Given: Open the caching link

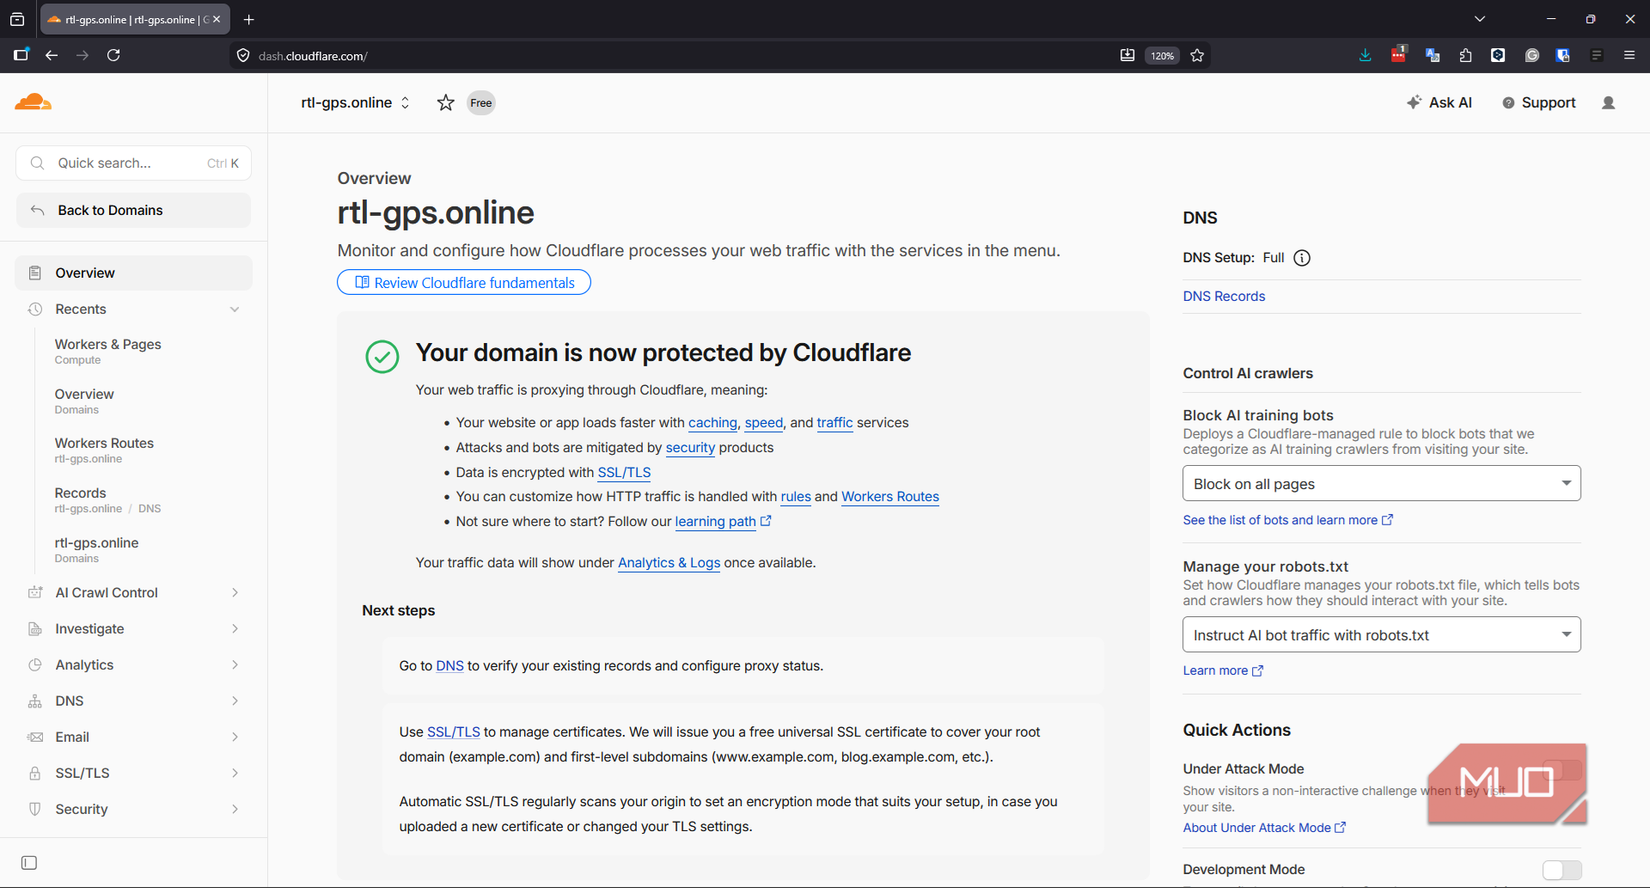Looking at the screenshot, I should (x=712, y=423).
